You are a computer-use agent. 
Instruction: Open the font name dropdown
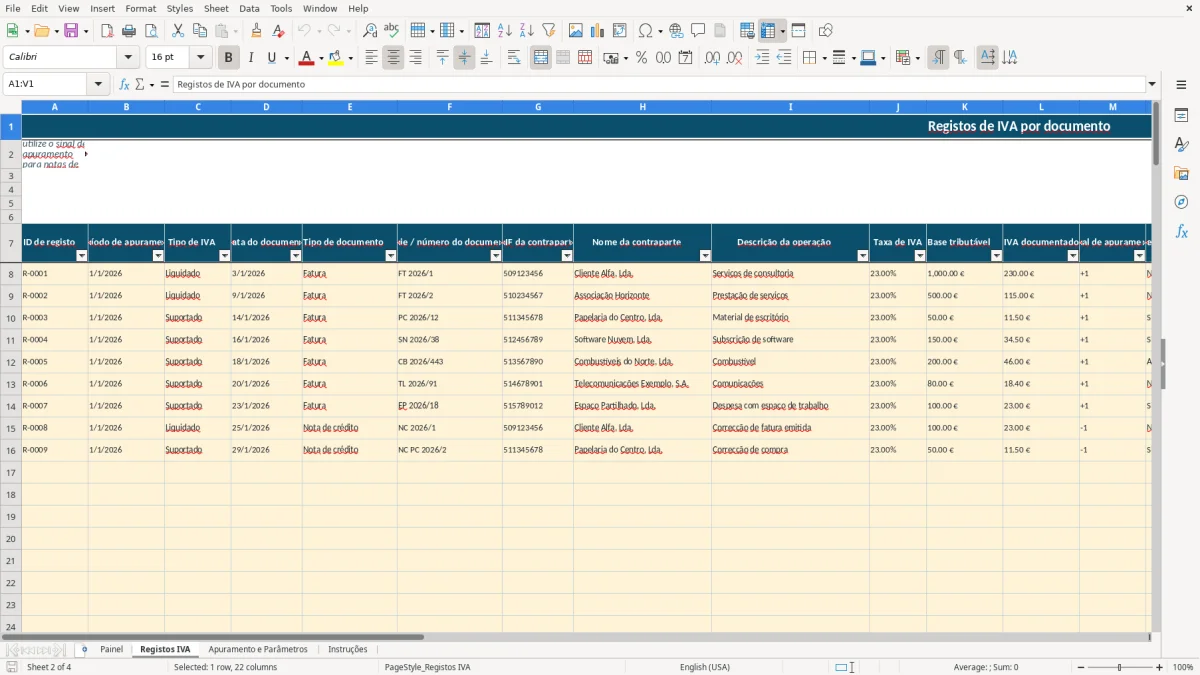pos(128,58)
